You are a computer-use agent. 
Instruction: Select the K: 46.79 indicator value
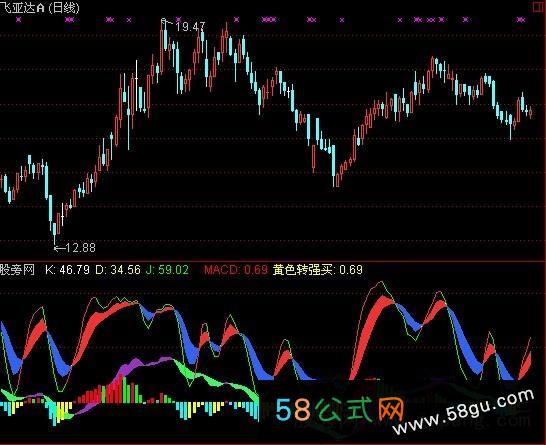point(67,270)
